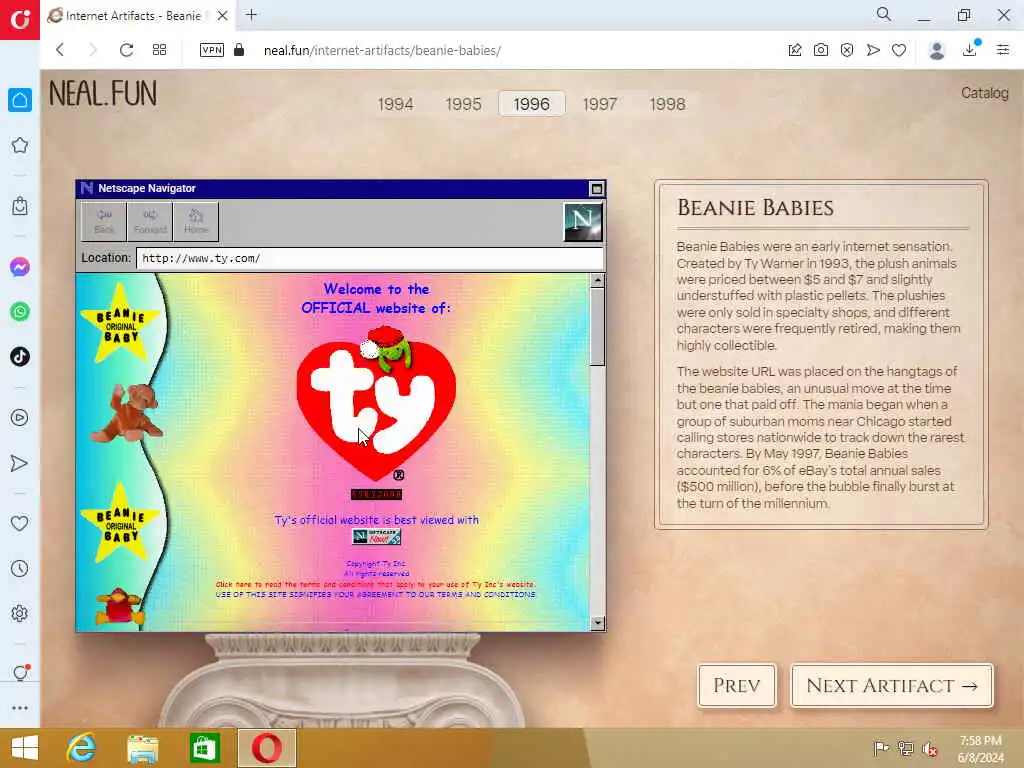Click the Prev button
The height and width of the screenshot is (768, 1024).
(x=737, y=686)
